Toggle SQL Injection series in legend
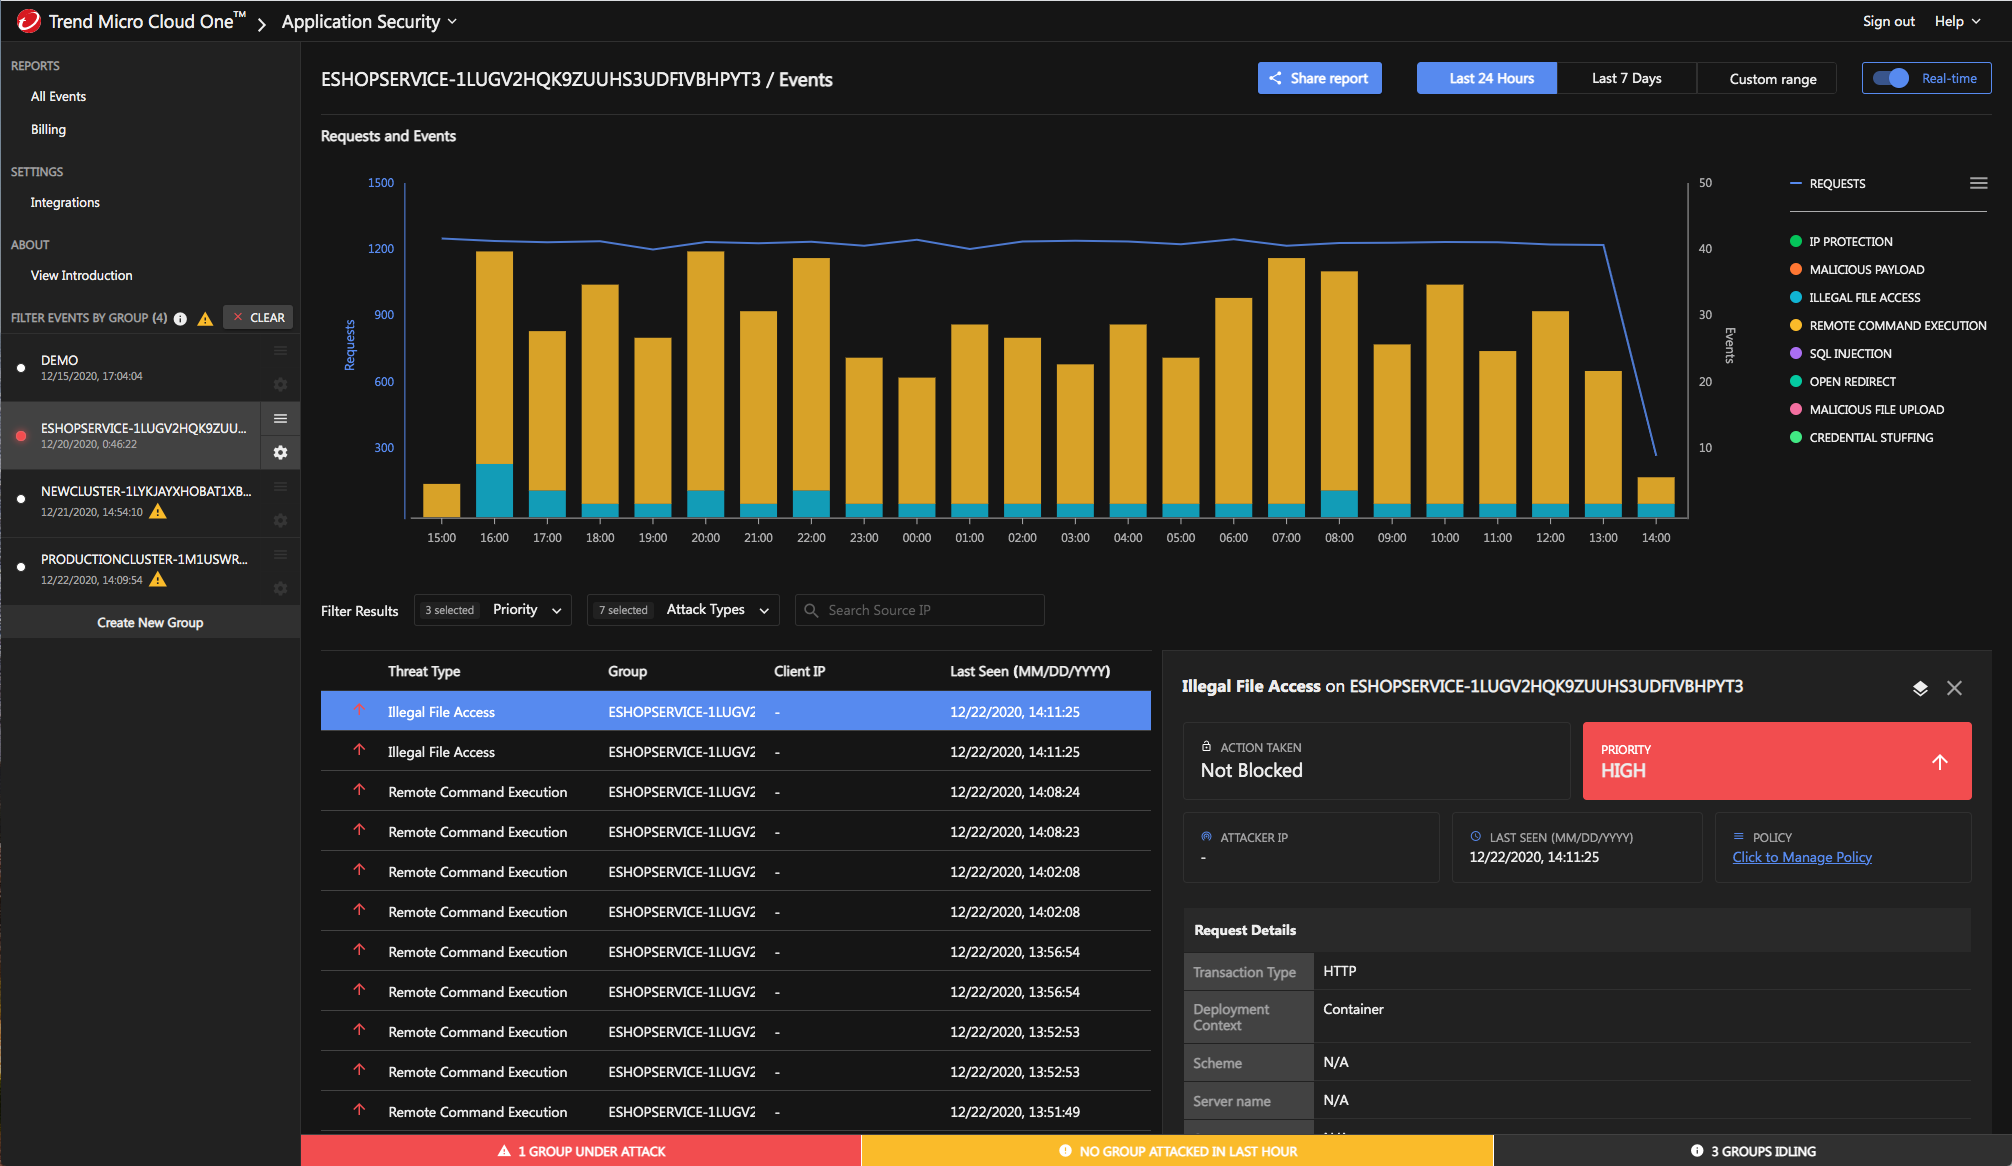The height and width of the screenshot is (1166, 2012). coord(1849,354)
